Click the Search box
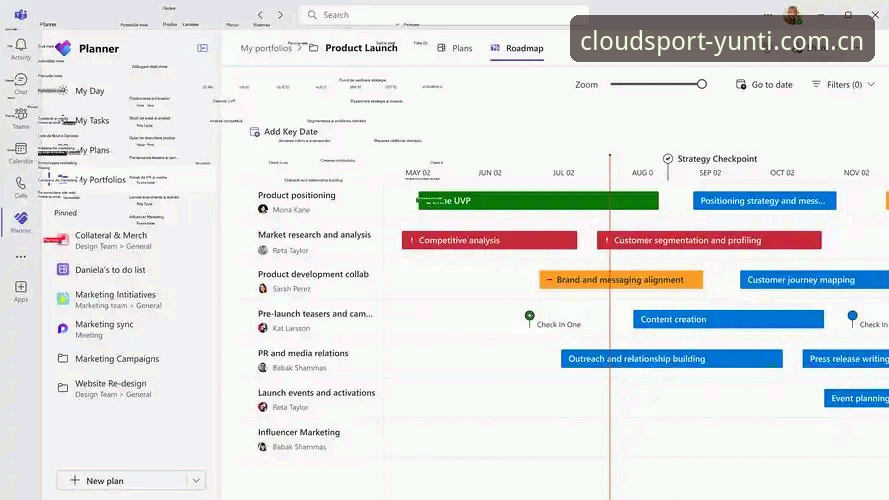 click(444, 15)
